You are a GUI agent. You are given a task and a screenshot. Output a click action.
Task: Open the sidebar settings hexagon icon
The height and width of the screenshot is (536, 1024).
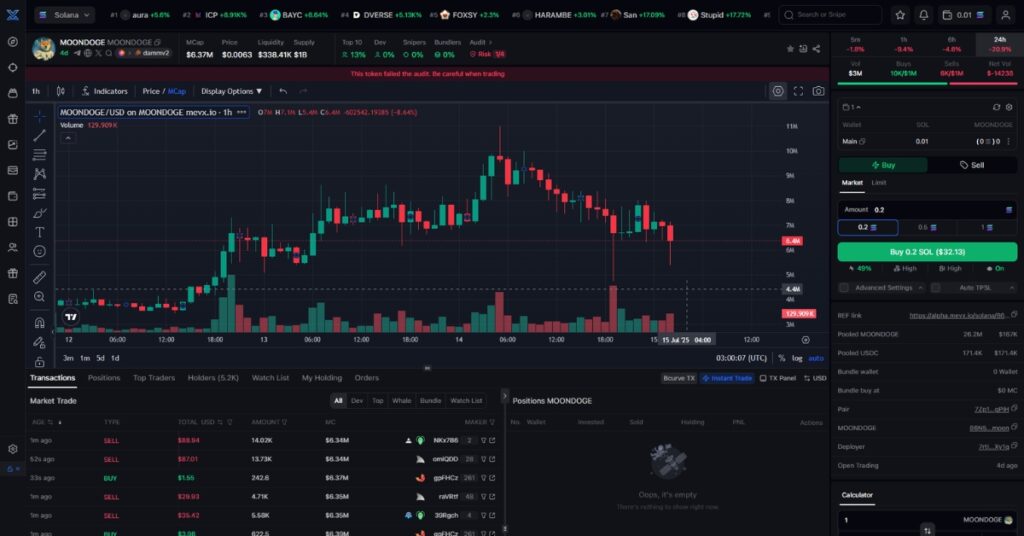12,449
